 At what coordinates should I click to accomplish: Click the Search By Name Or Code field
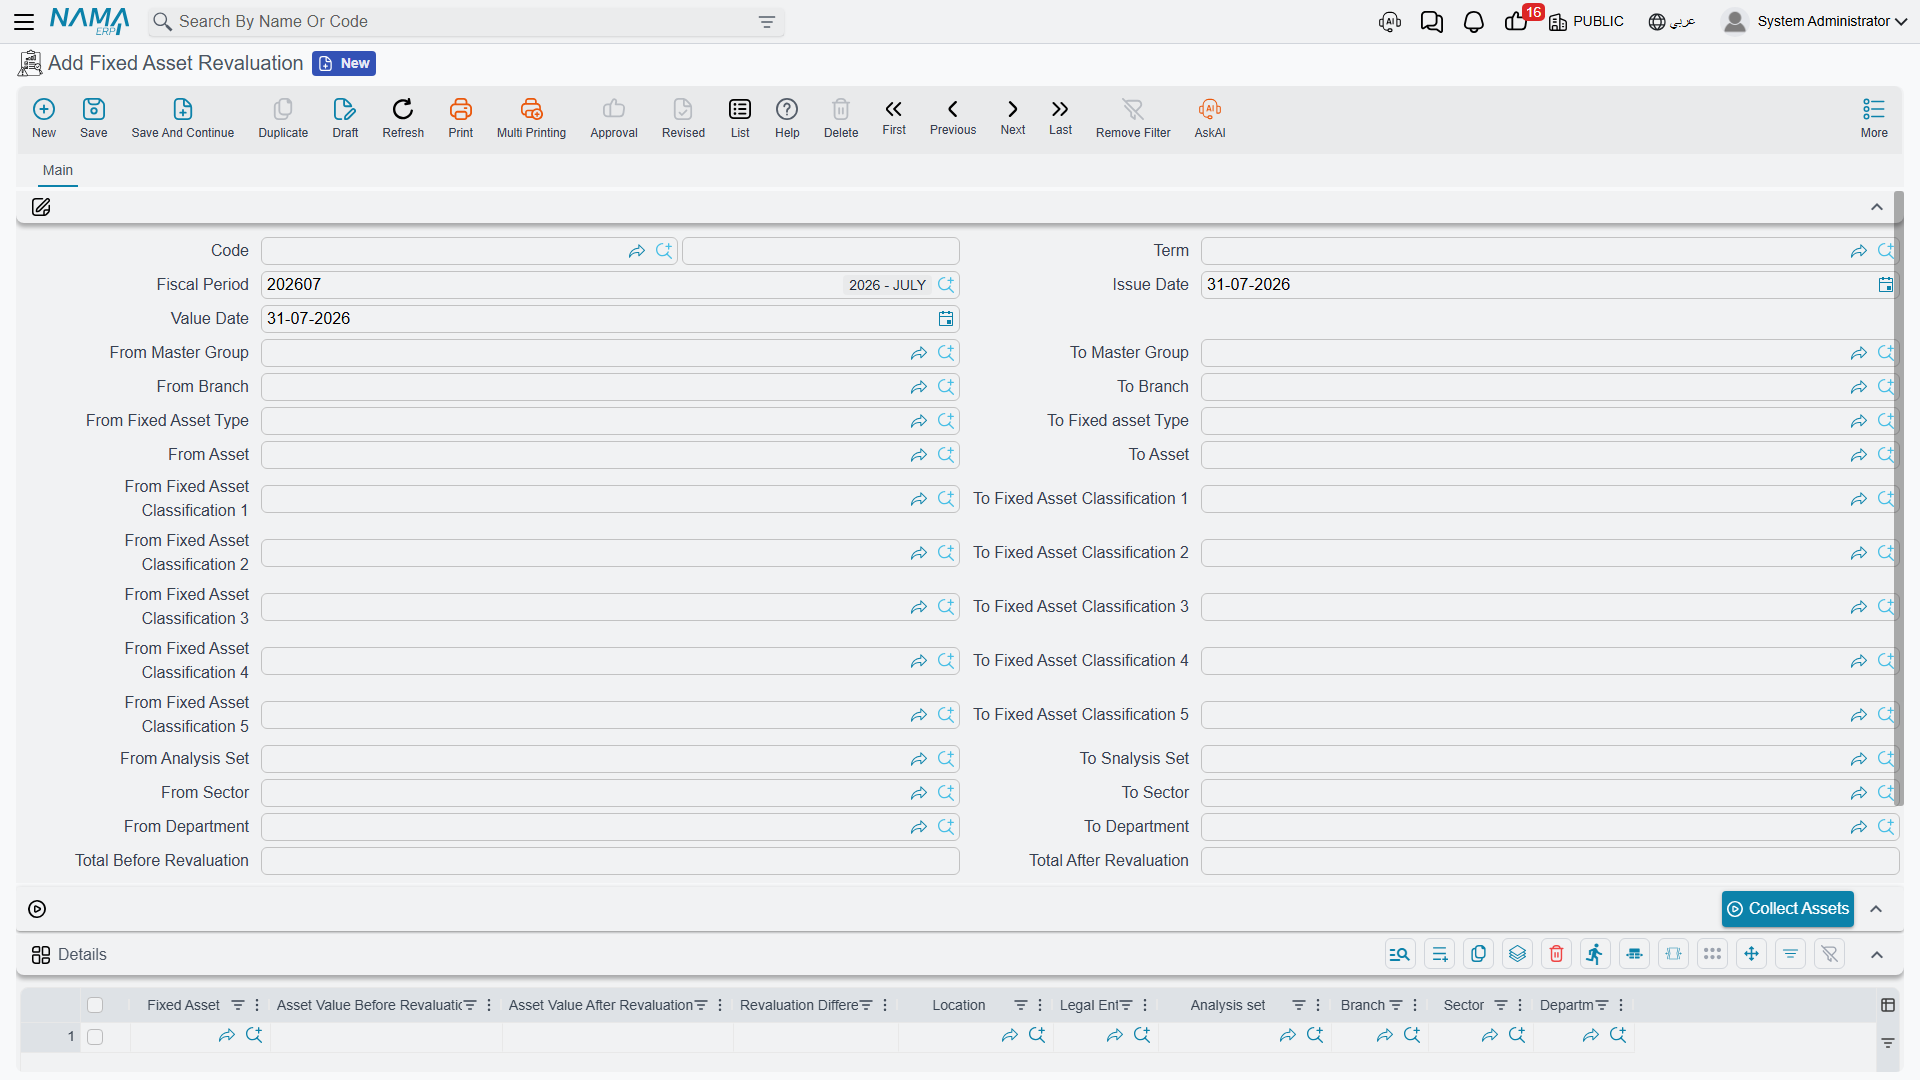466,22
